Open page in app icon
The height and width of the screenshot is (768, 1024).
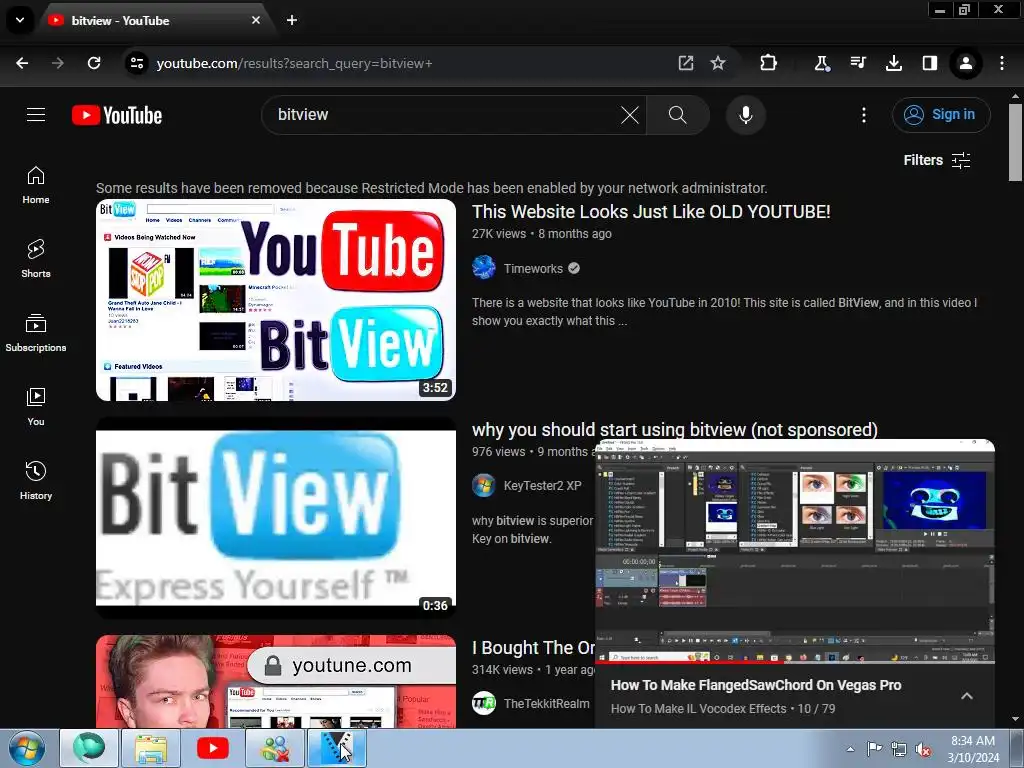tap(686, 63)
